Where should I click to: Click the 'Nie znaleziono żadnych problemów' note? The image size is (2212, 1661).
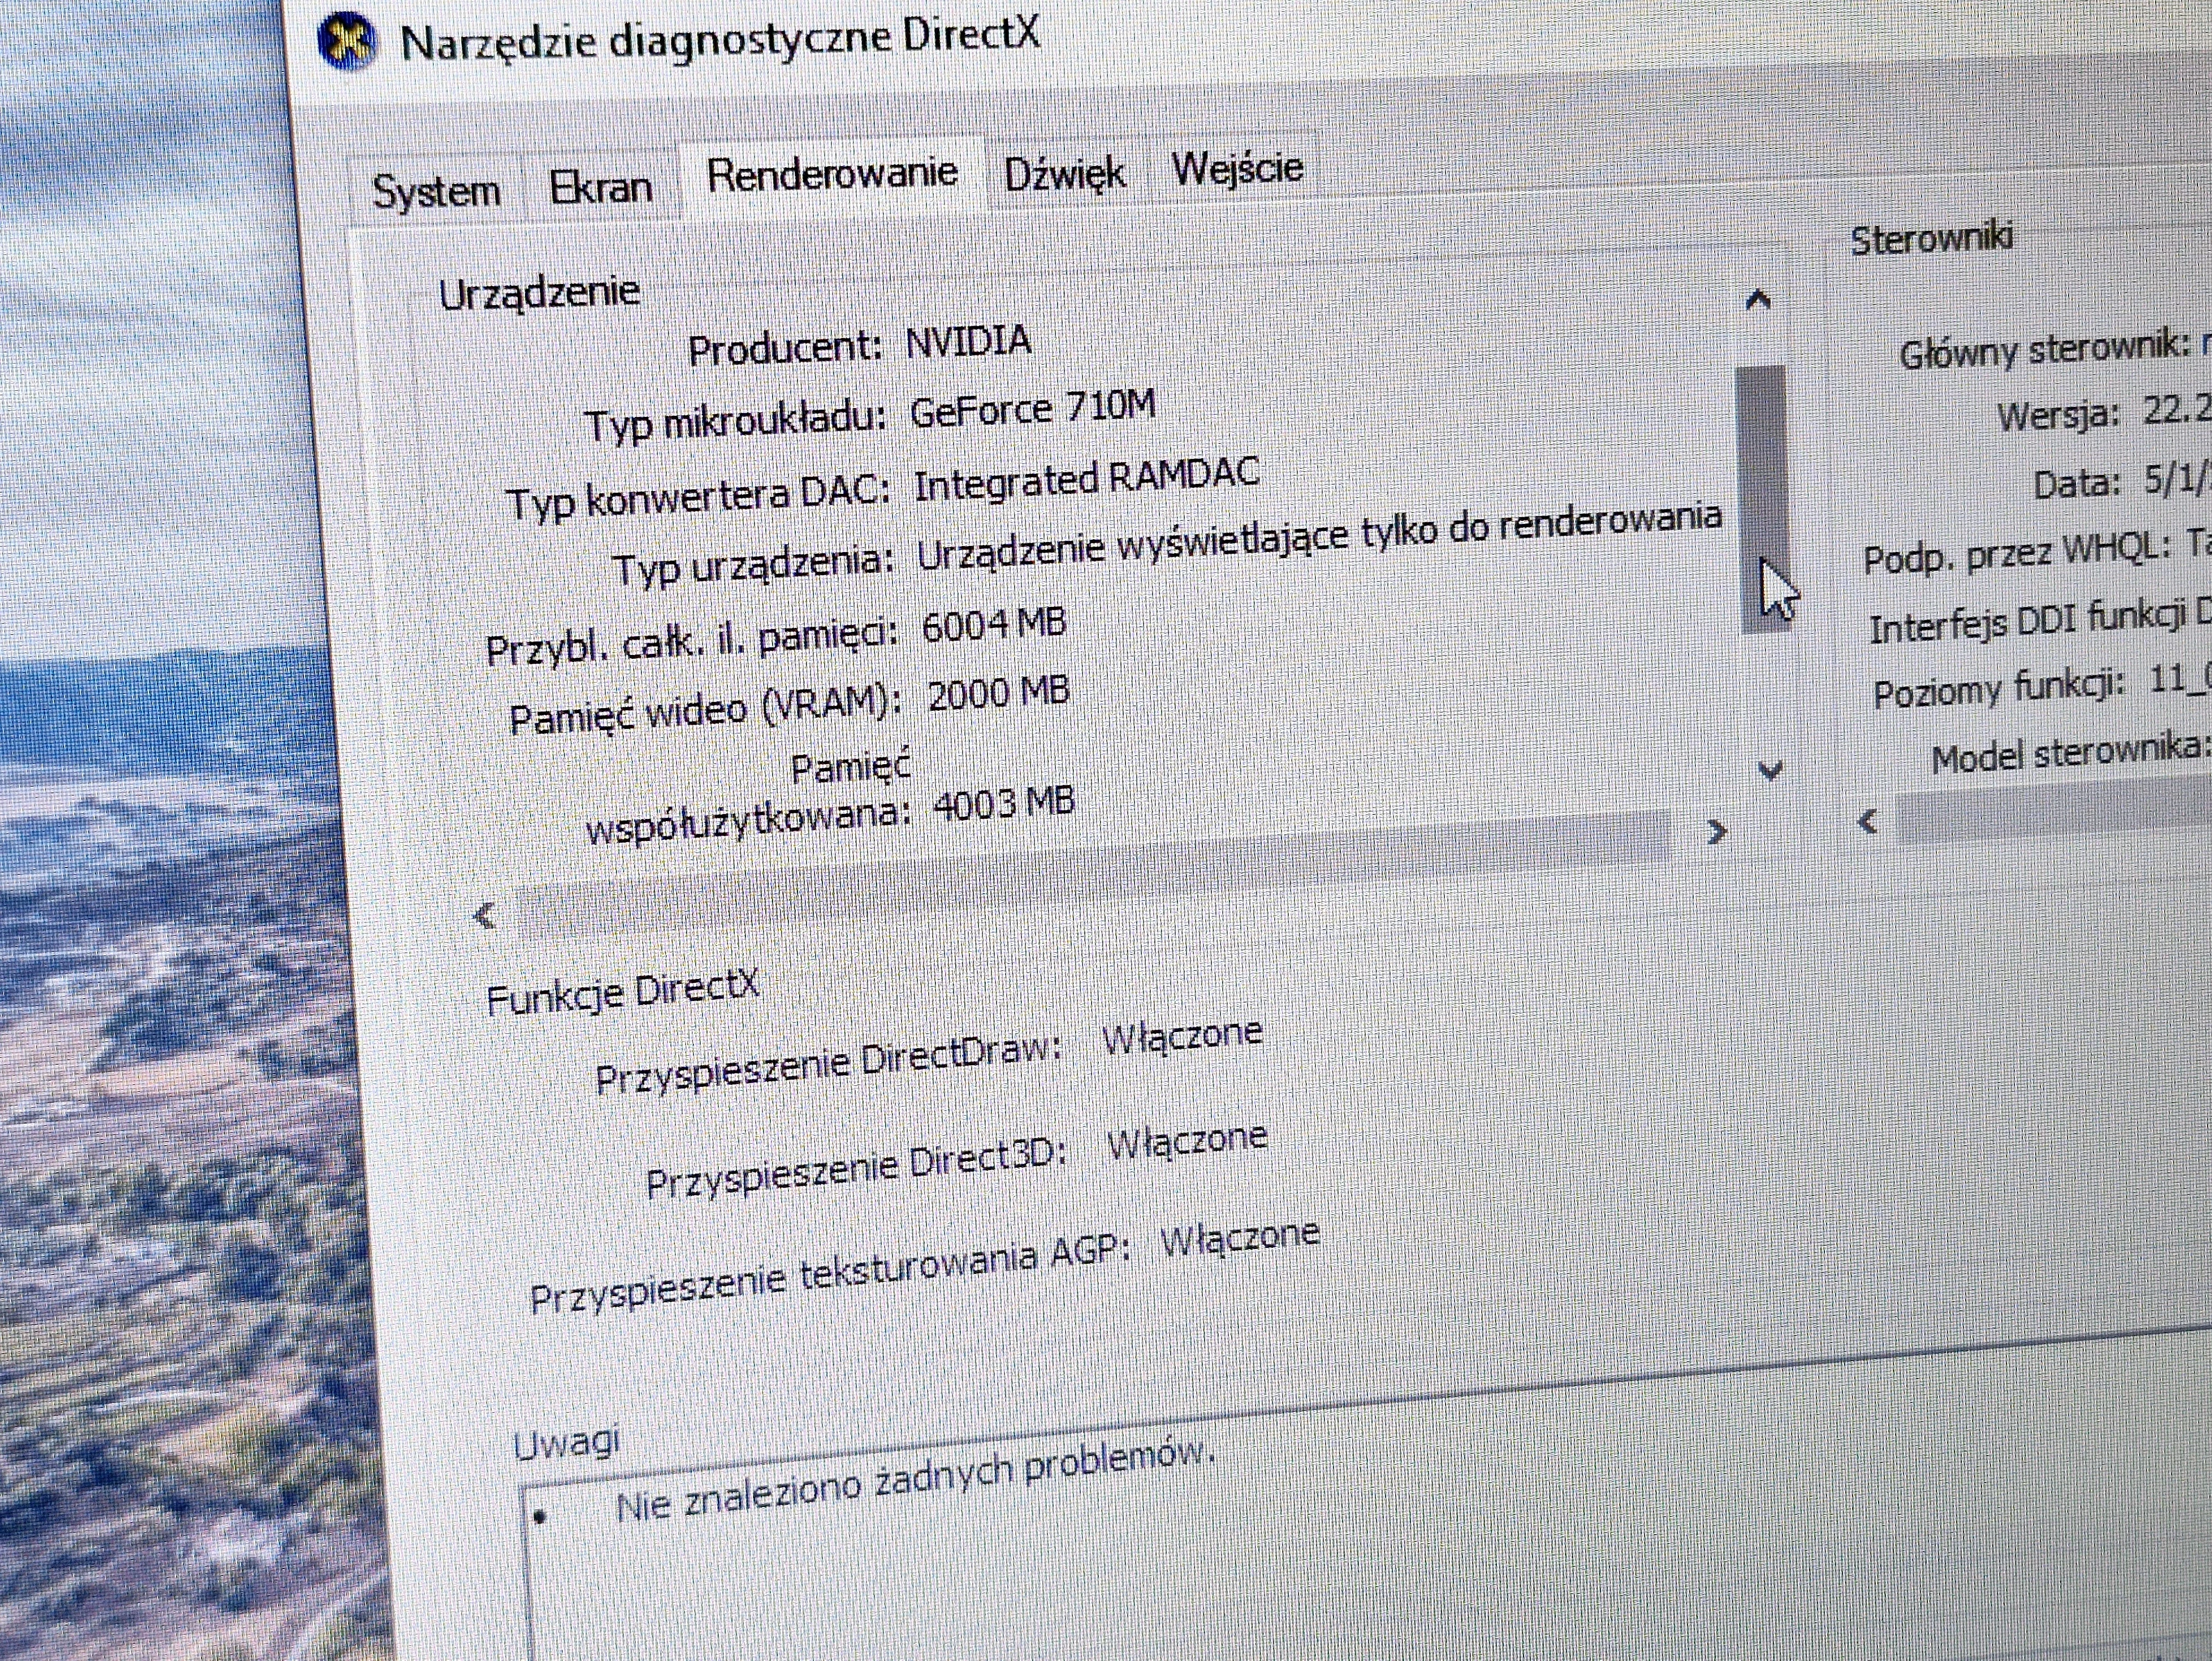tap(915, 1480)
